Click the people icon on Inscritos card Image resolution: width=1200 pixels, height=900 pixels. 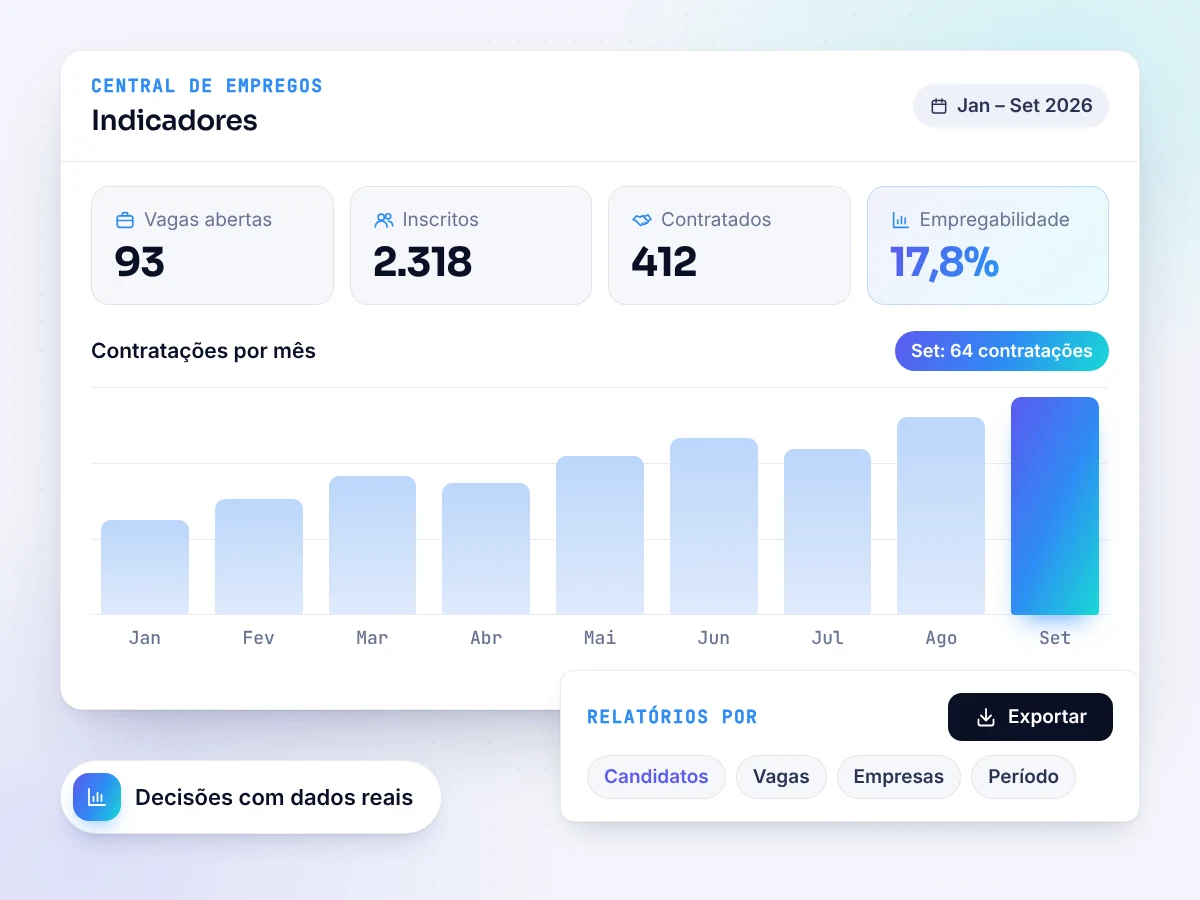tap(383, 220)
